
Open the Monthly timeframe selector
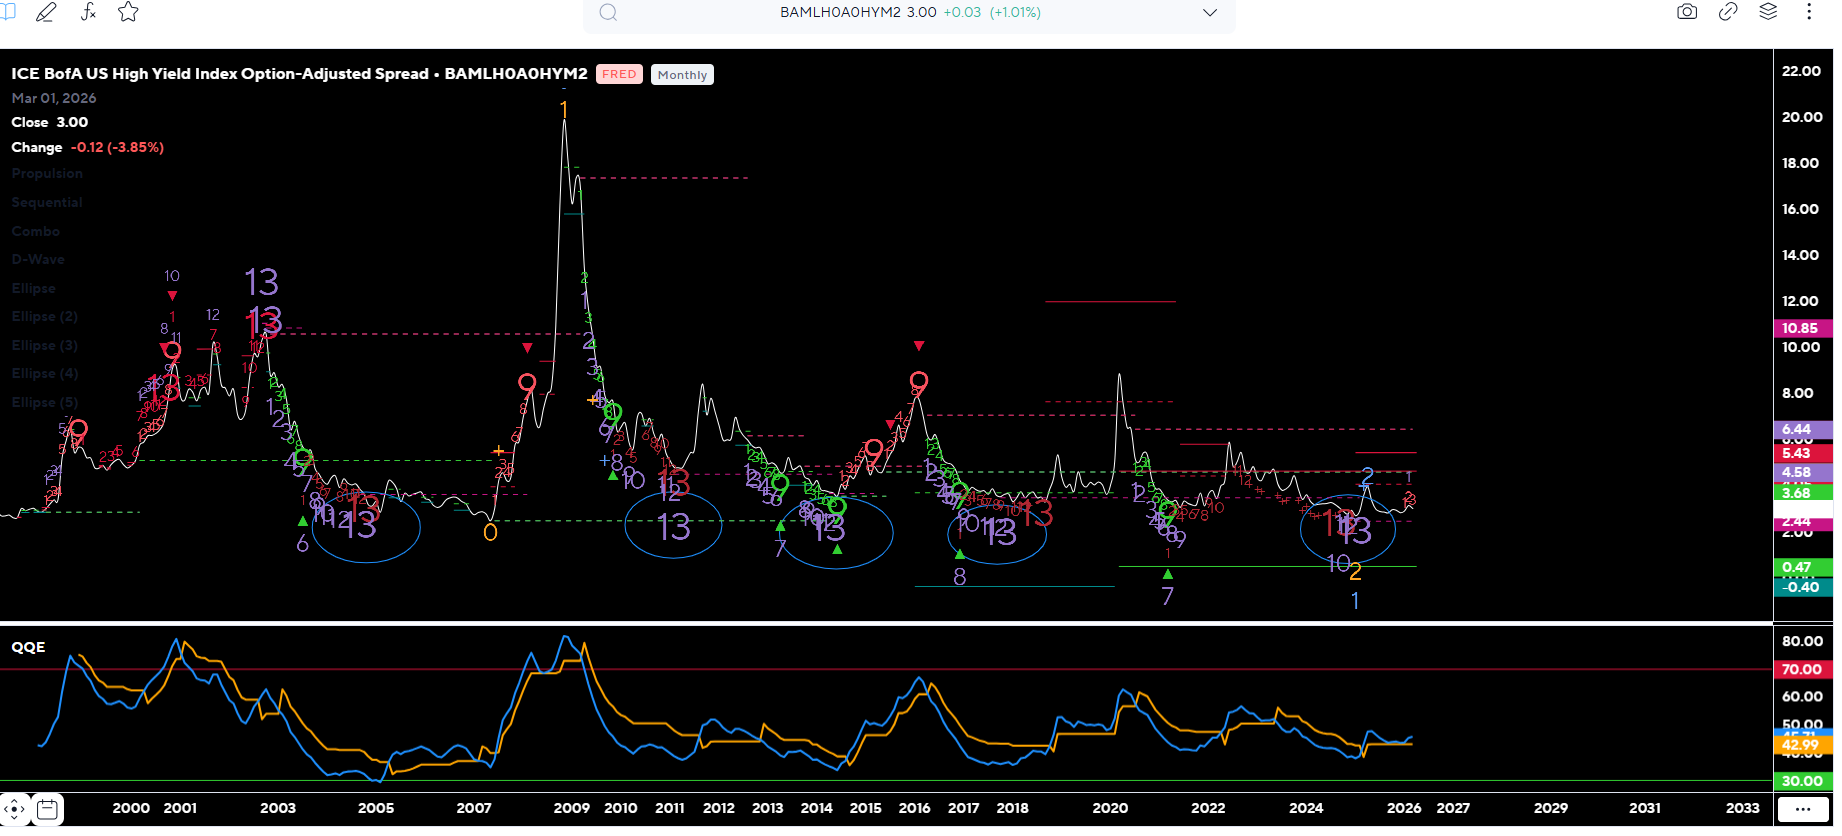pos(682,75)
